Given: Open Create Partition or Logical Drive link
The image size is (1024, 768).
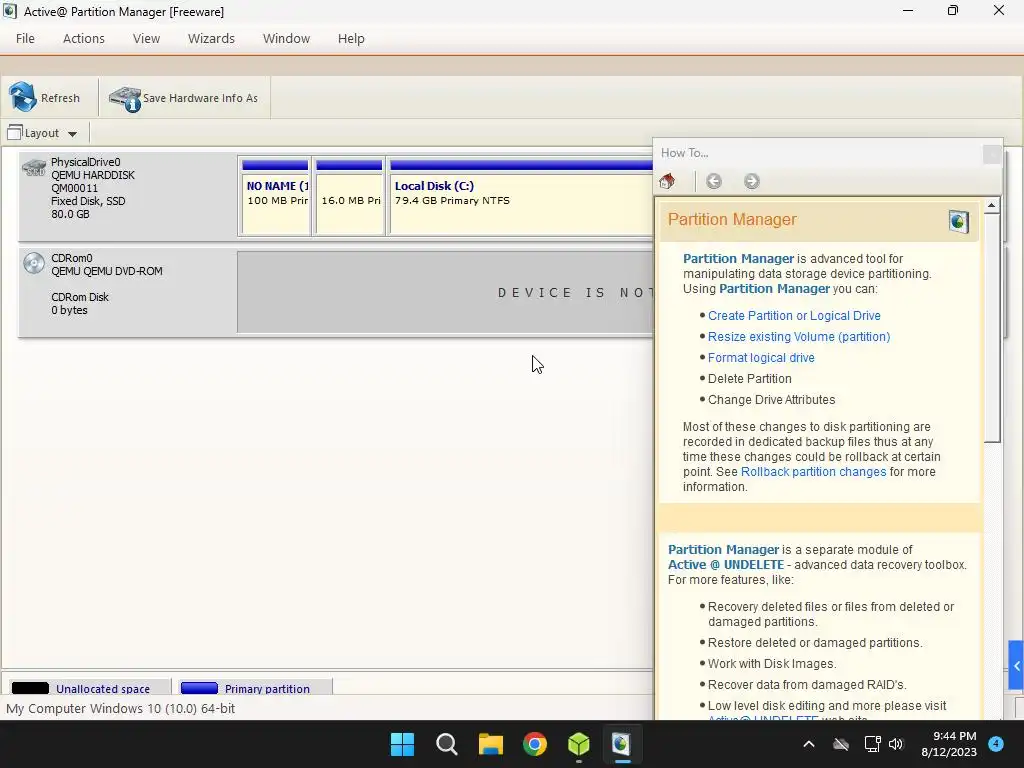Looking at the screenshot, I should pyautogui.click(x=794, y=315).
